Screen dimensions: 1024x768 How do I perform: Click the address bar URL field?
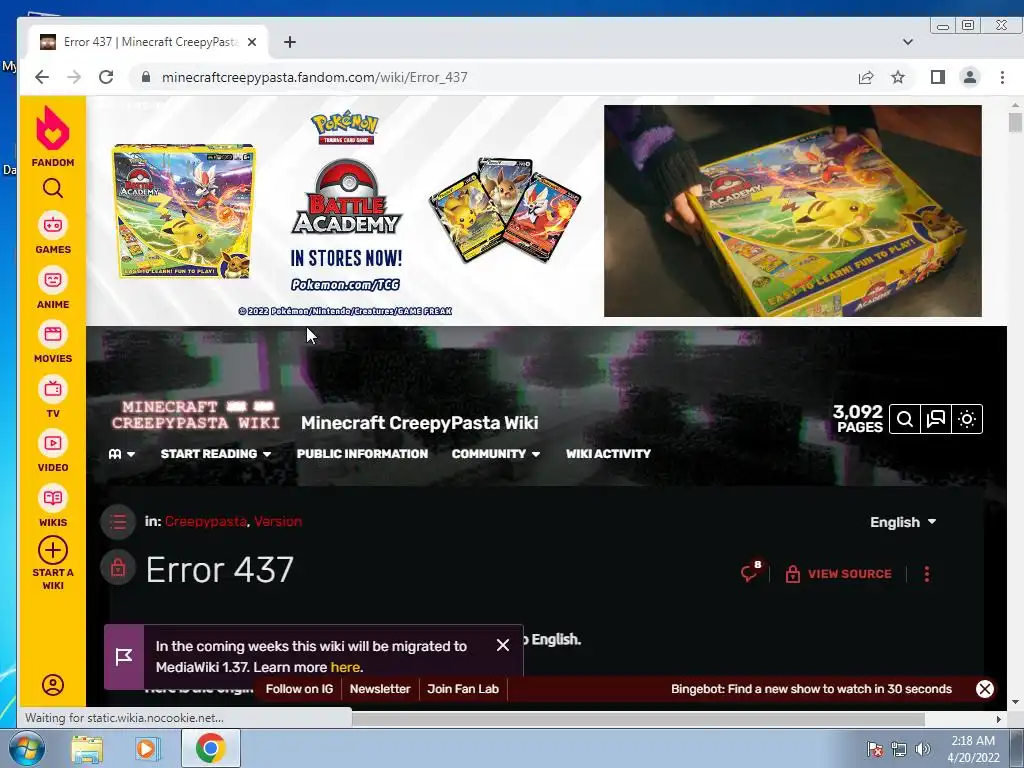coord(490,77)
